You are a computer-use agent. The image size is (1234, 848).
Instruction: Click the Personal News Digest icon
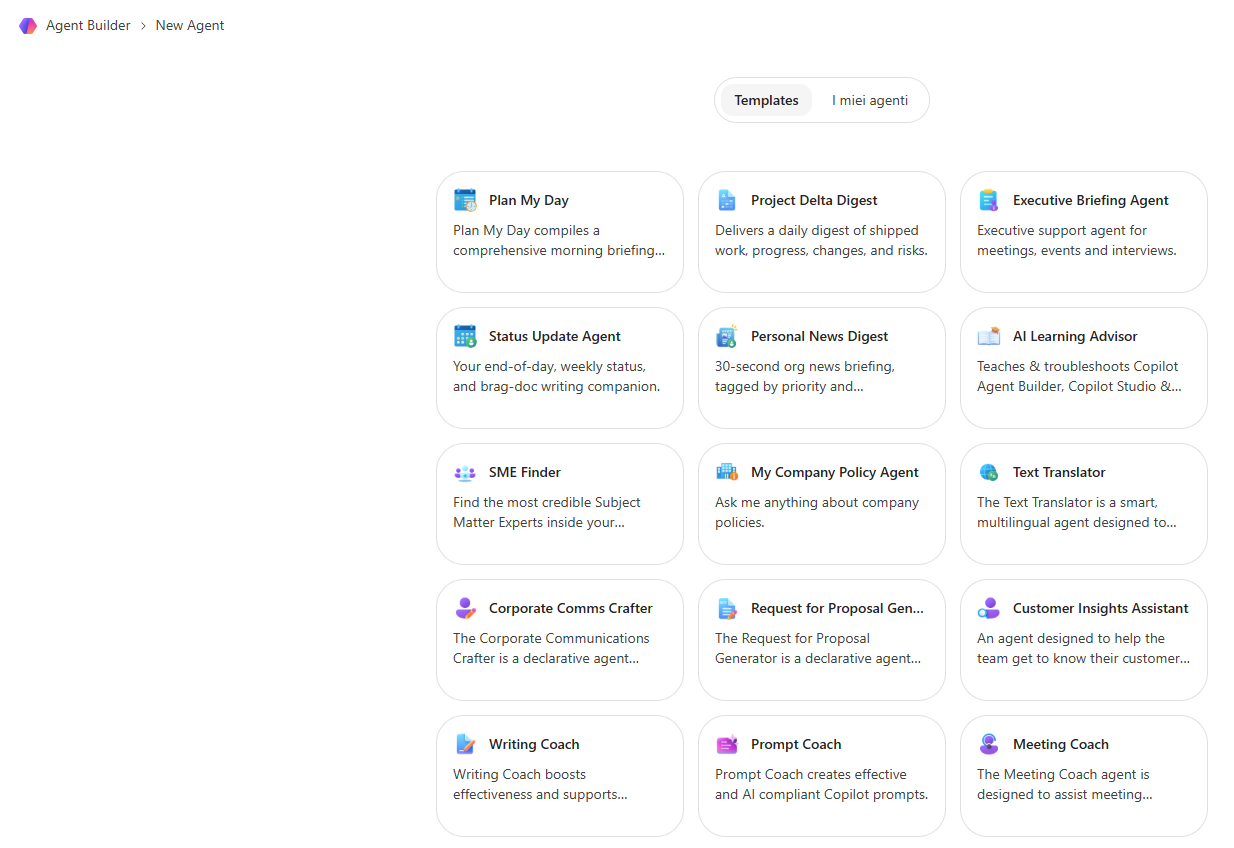727,336
